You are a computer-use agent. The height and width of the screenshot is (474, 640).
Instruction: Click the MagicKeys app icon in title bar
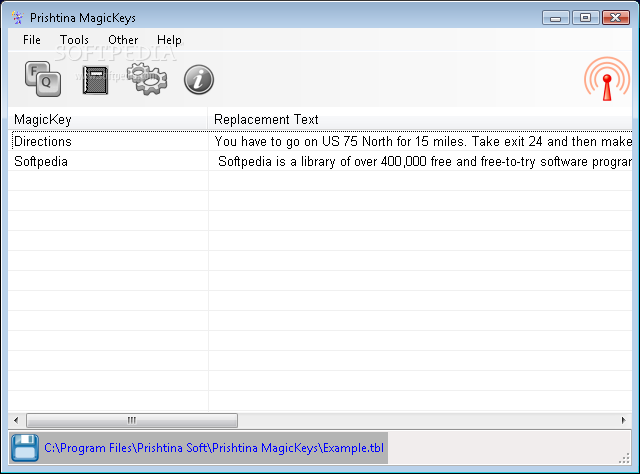click(17, 18)
